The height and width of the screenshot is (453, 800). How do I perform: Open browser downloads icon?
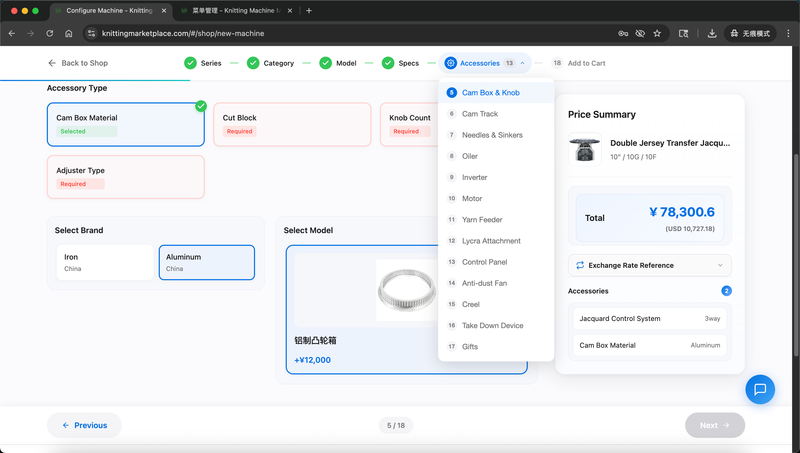click(x=712, y=33)
